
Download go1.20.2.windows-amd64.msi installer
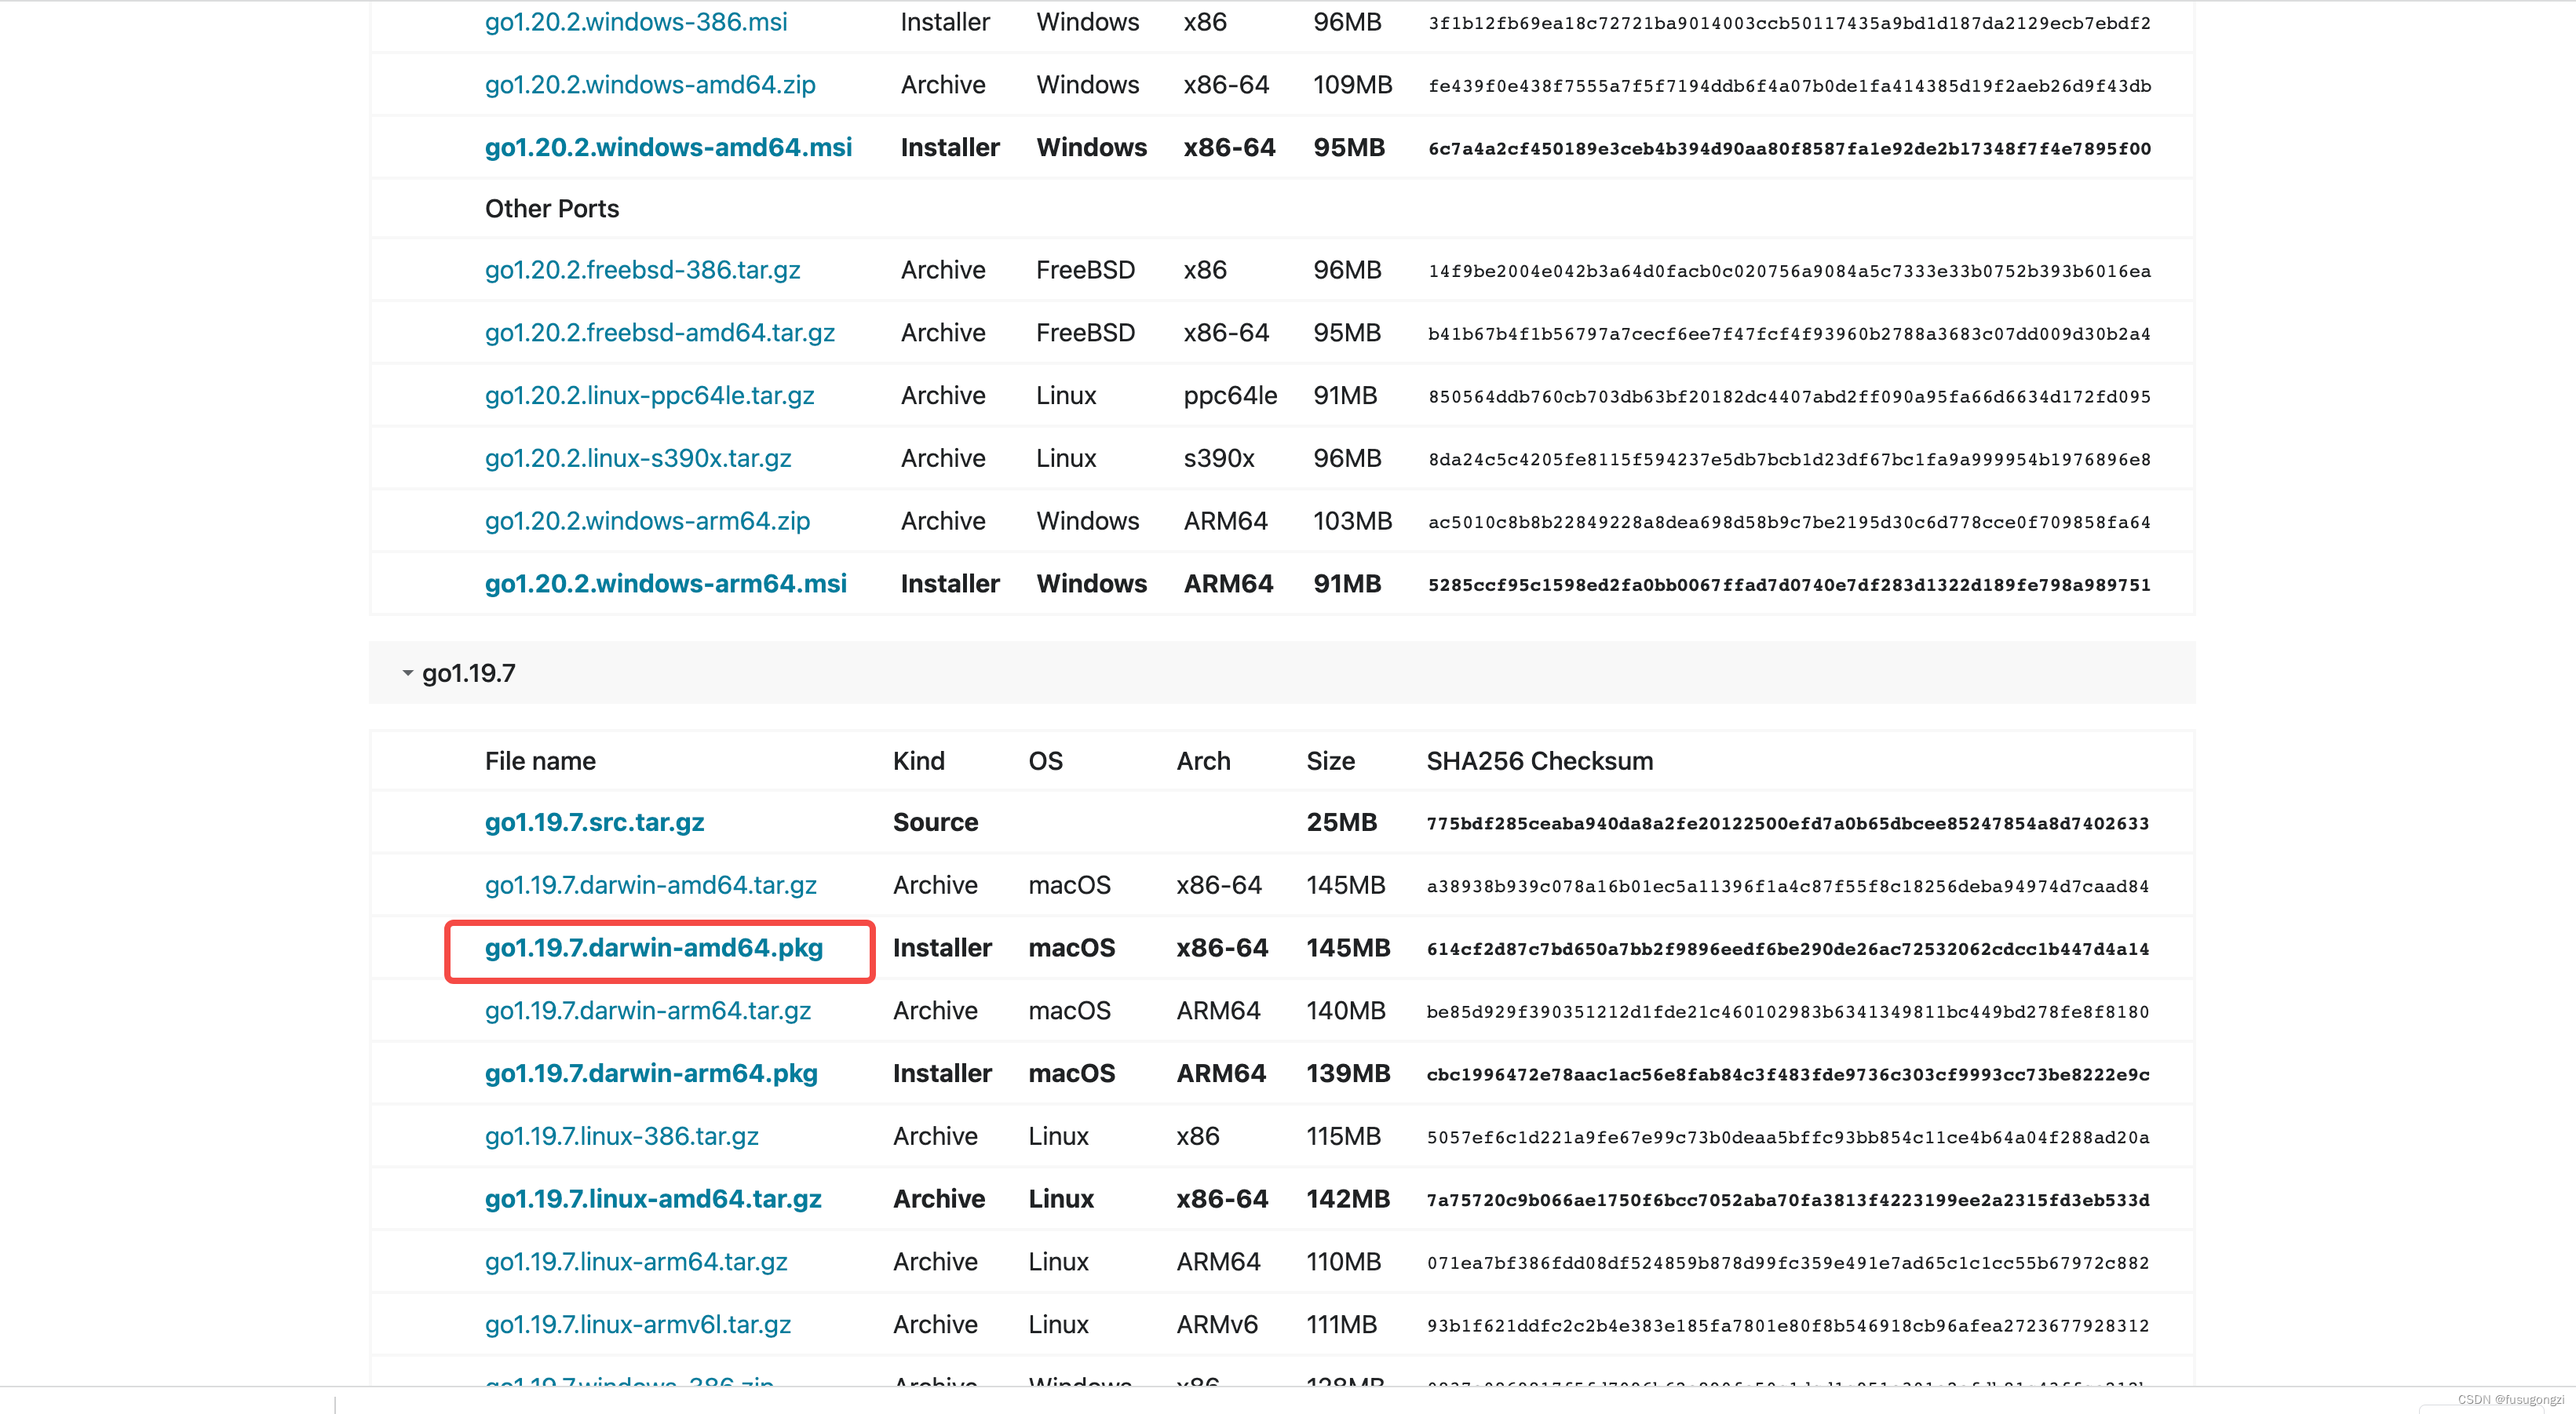click(668, 147)
